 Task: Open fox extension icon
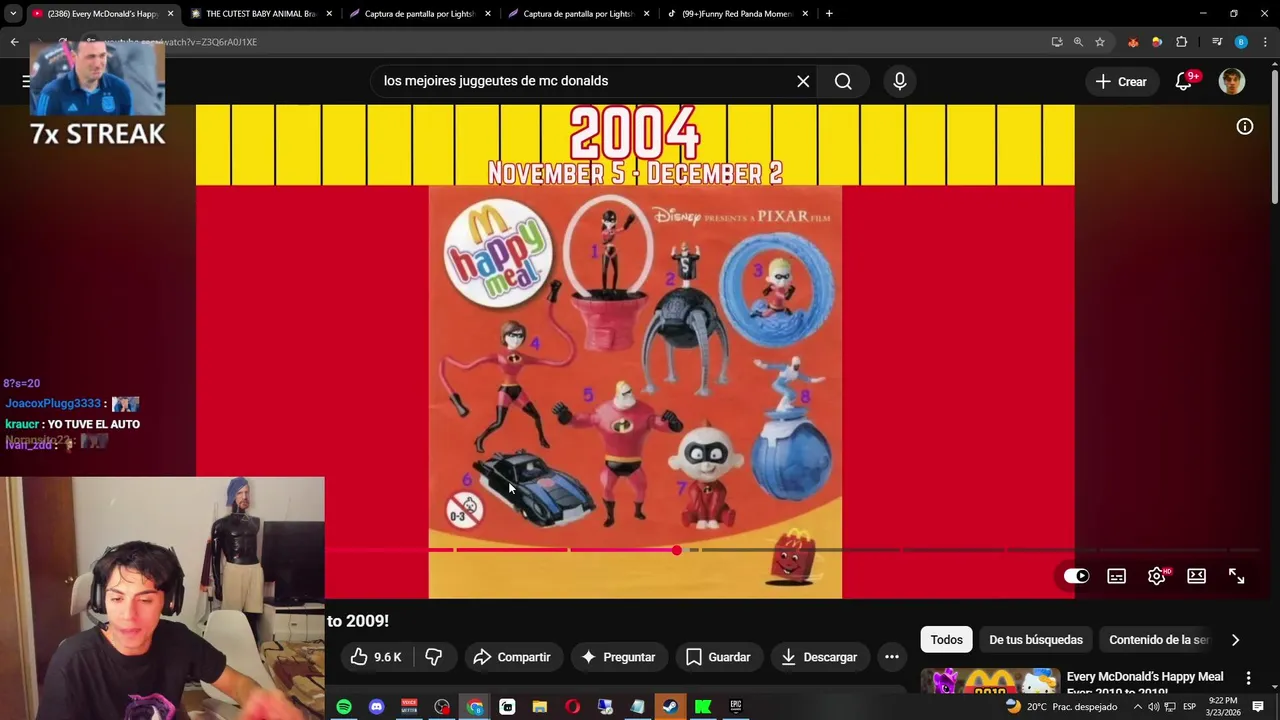tap(1133, 42)
